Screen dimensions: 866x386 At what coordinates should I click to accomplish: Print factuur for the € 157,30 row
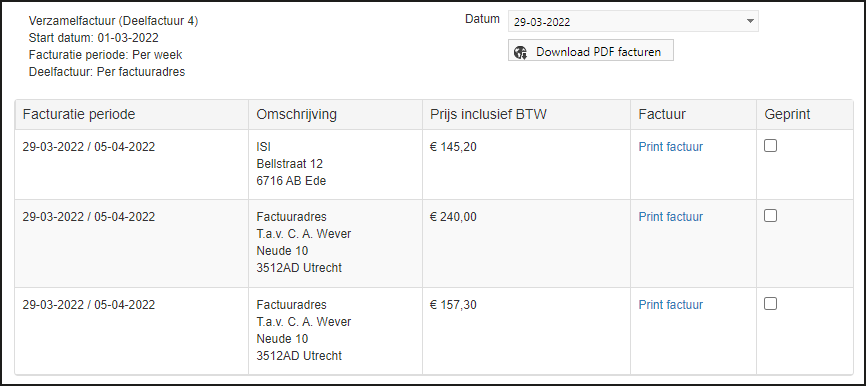point(670,305)
